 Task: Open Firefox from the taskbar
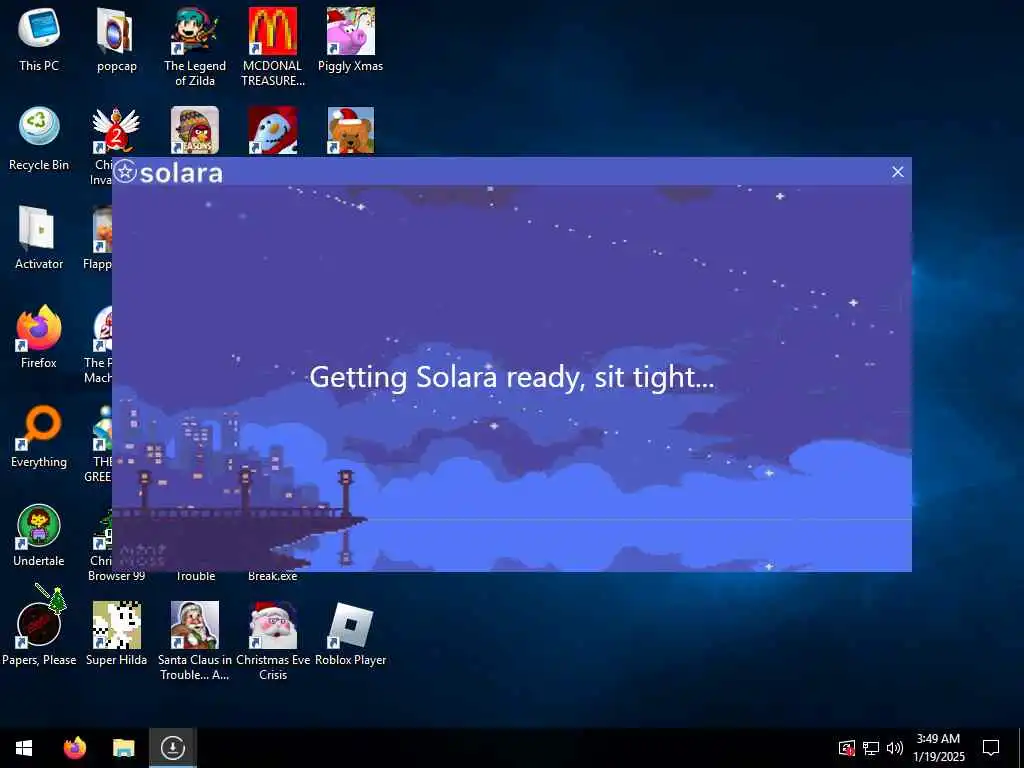(x=75, y=748)
